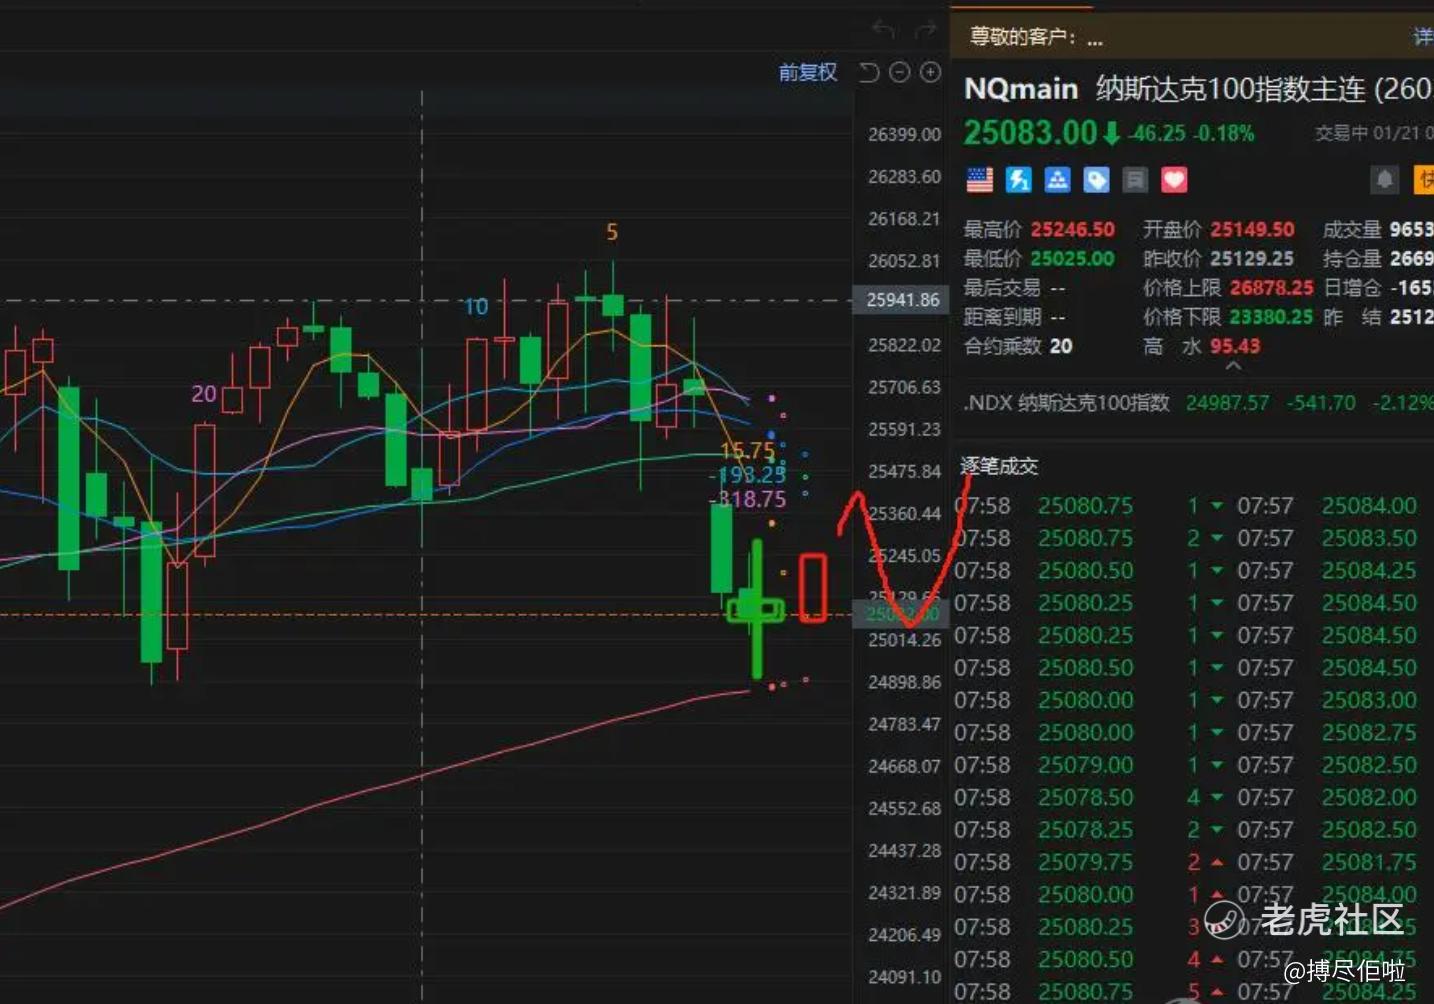Click the blue price tag icon
This screenshot has width=1434, height=1004.
click(x=1096, y=180)
